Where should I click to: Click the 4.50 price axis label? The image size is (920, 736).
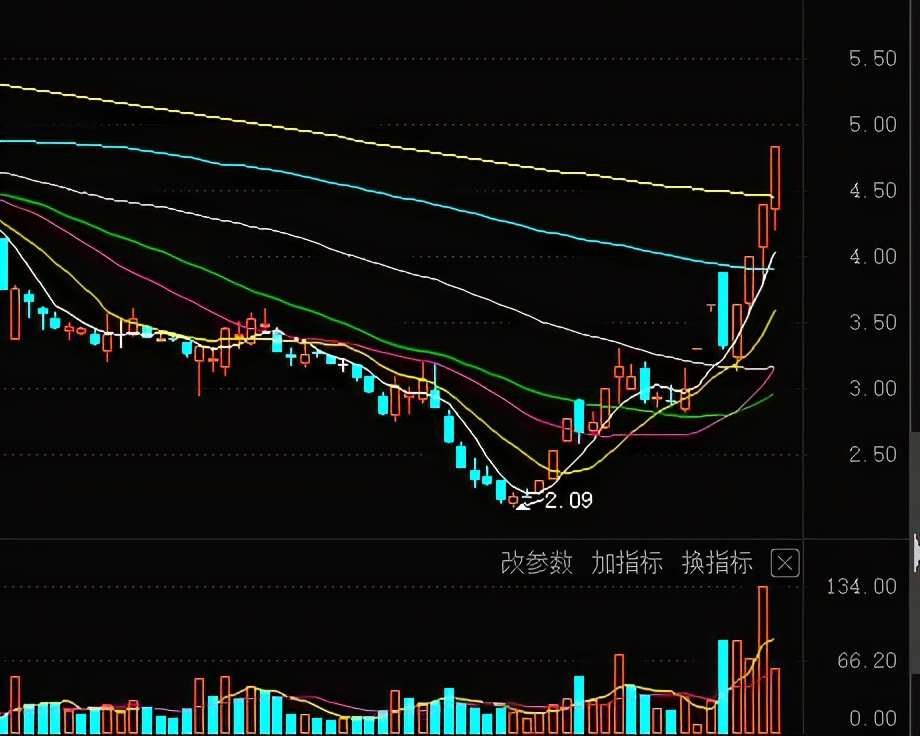(x=872, y=191)
